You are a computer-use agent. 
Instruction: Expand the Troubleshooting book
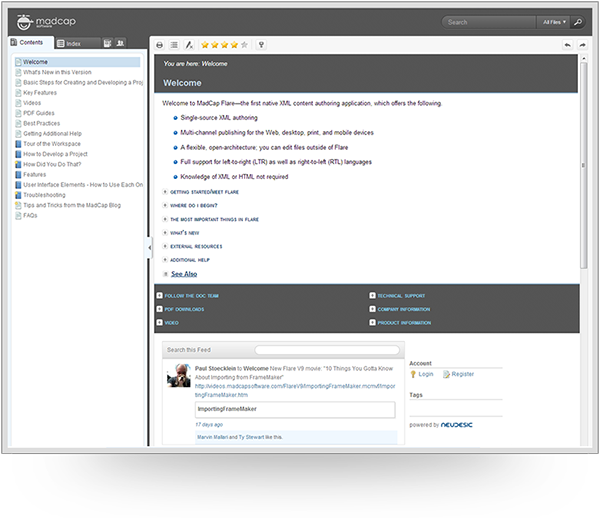[x=40, y=195]
